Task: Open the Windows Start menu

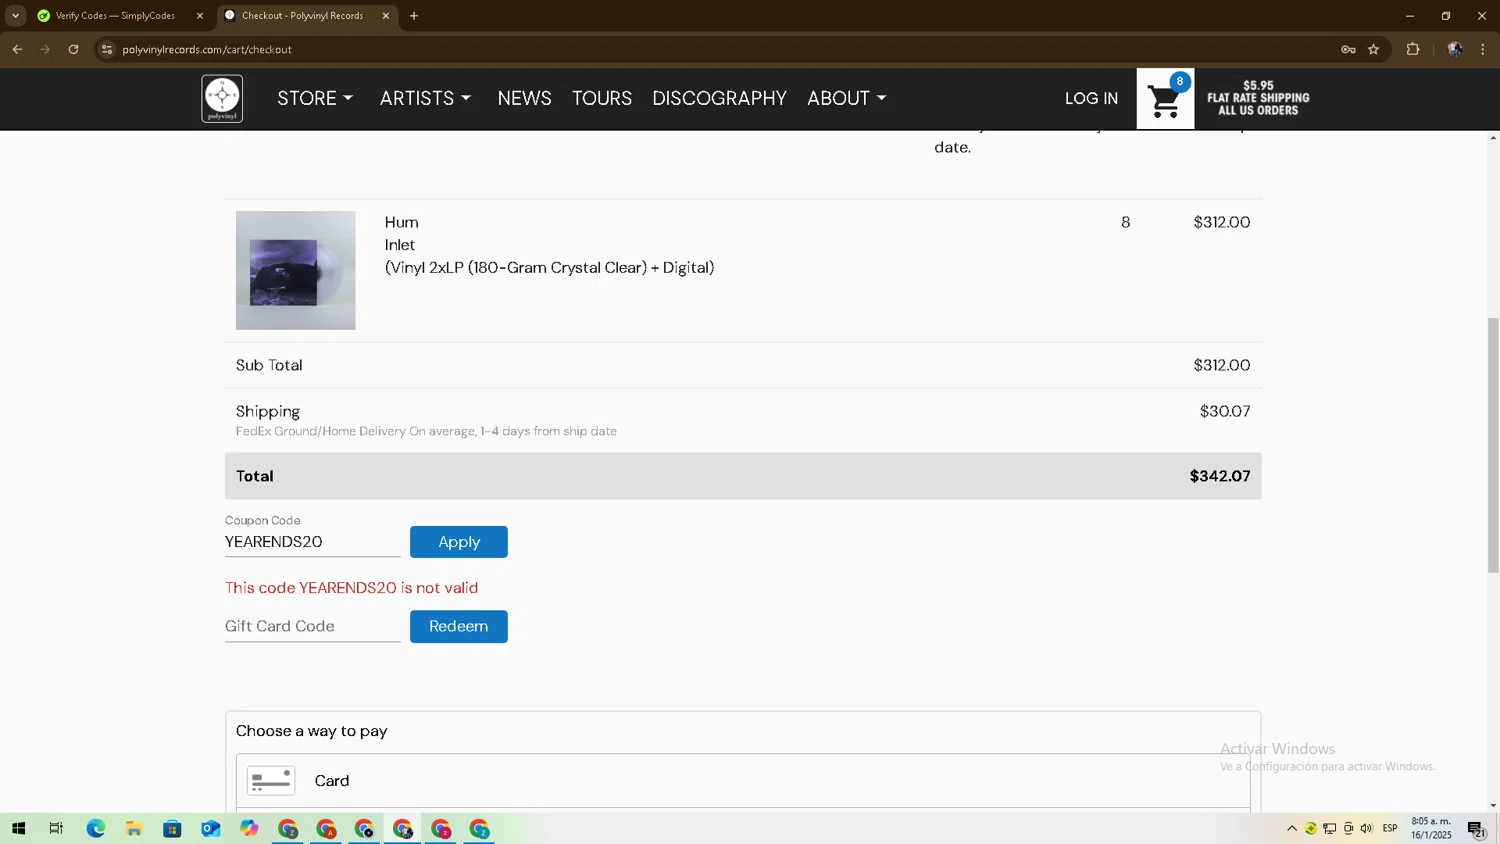Action: point(18,829)
